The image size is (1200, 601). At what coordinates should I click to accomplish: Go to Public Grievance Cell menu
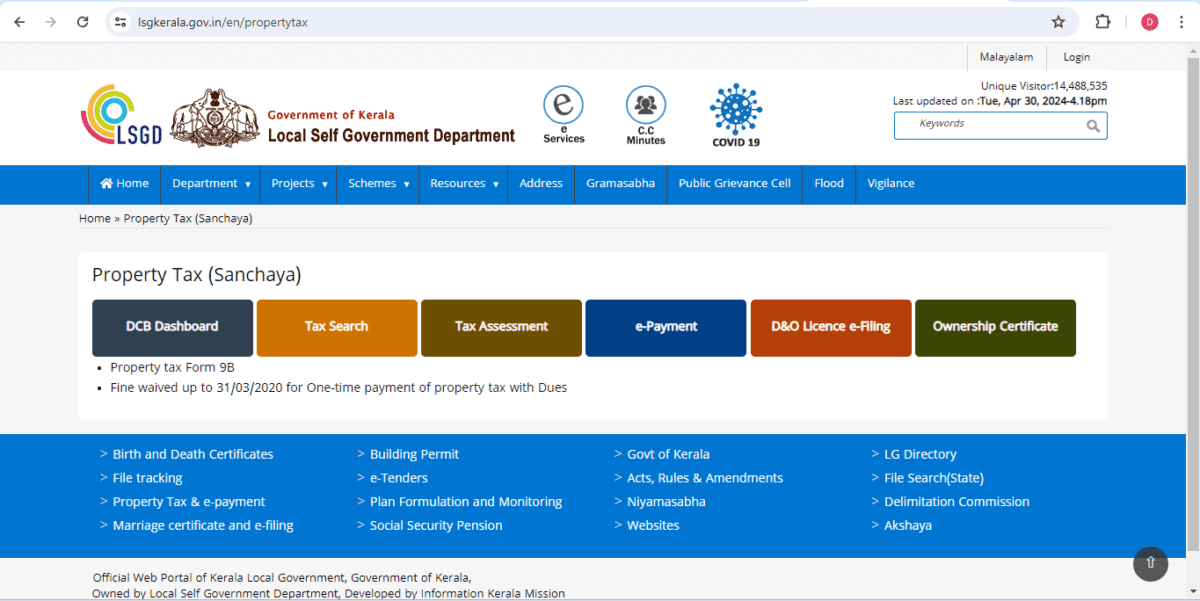[x=734, y=184]
